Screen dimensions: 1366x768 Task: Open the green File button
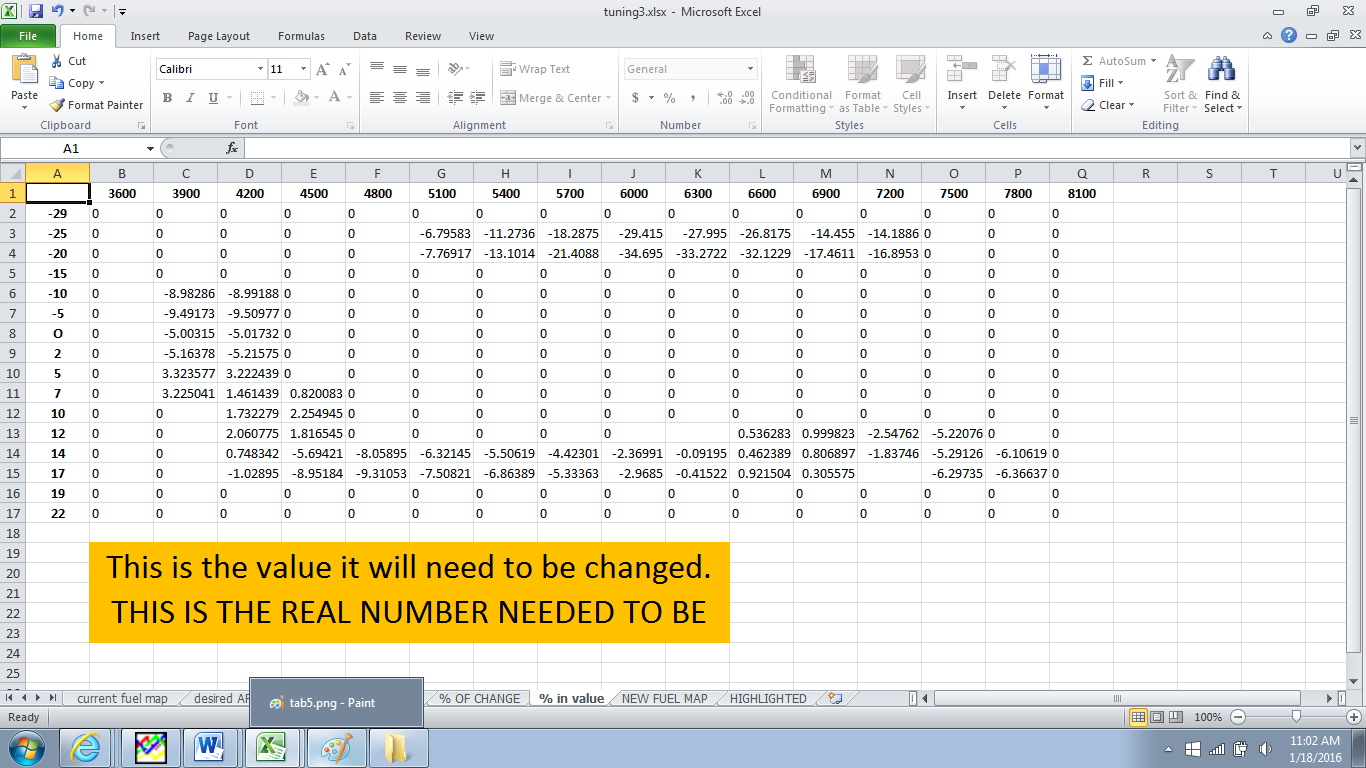tap(28, 36)
